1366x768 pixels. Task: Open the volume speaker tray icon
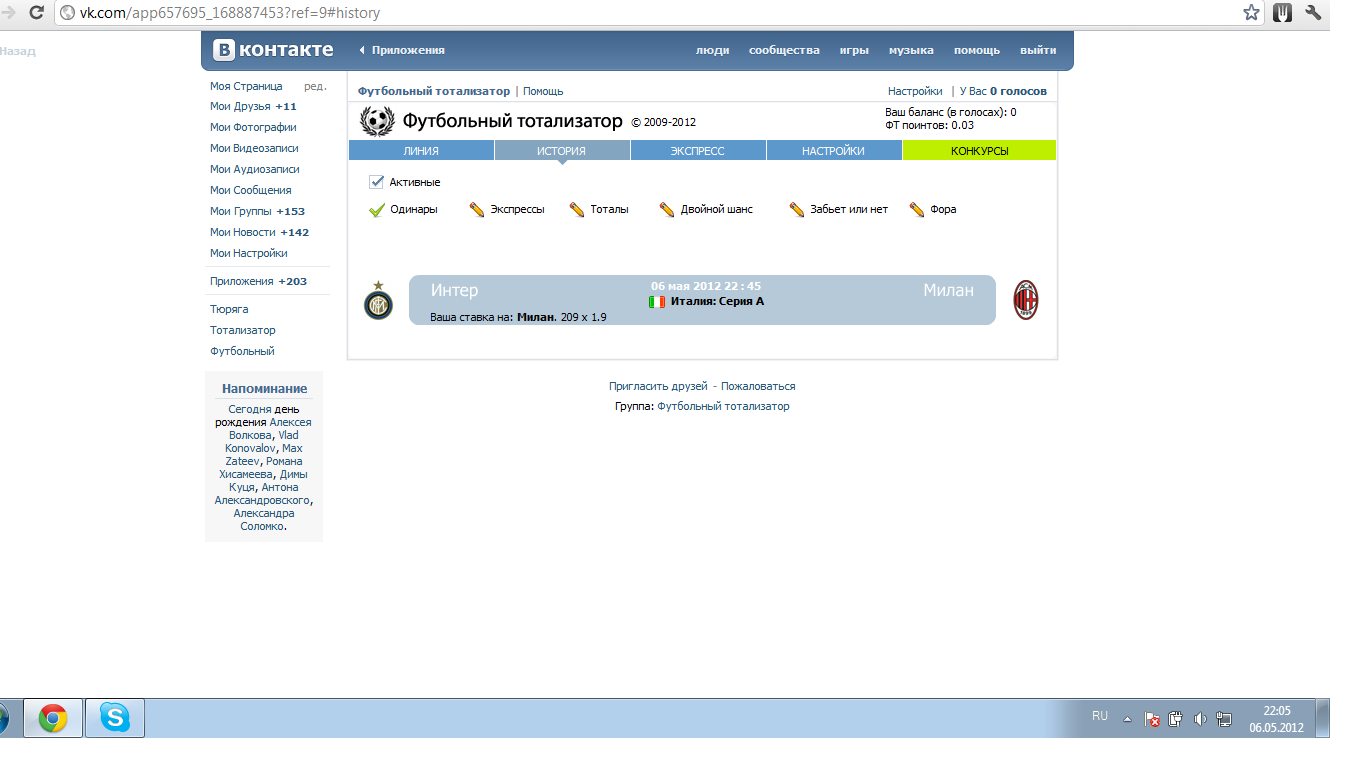point(1200,718)
